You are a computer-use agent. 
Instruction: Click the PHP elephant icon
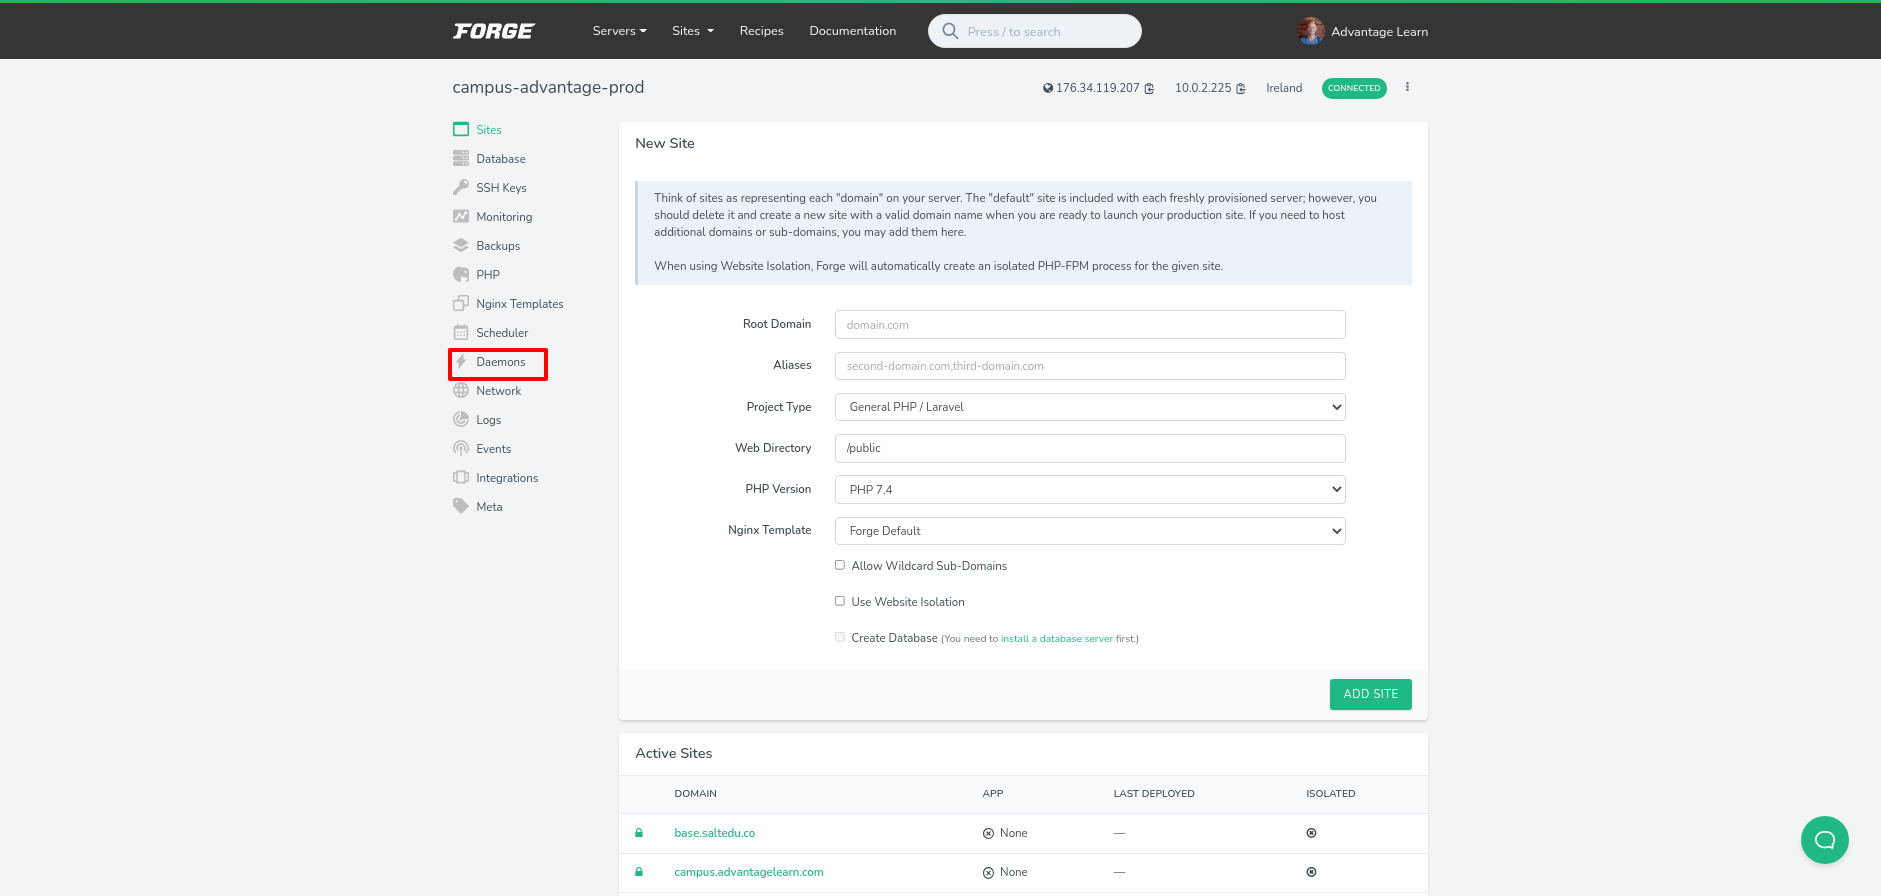(x=461, y=274)
